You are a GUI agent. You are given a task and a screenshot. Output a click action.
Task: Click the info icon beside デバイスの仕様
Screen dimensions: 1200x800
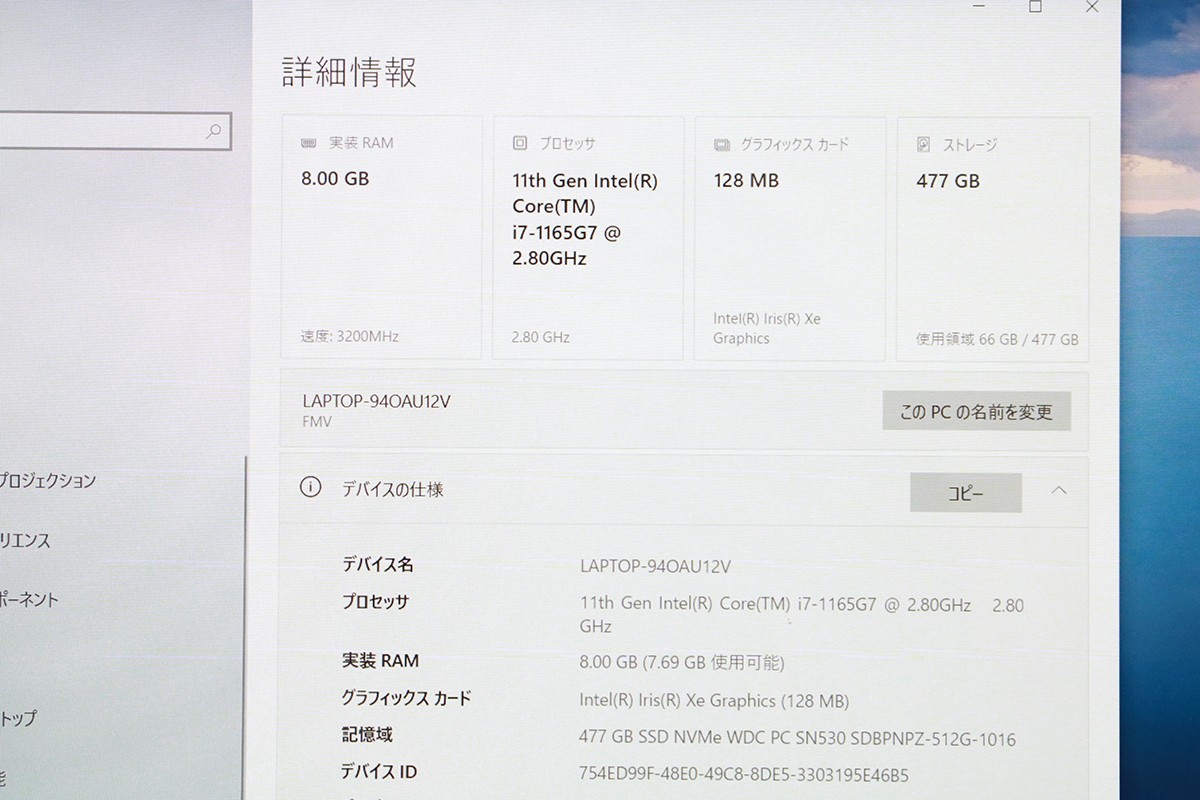[310, 488]
